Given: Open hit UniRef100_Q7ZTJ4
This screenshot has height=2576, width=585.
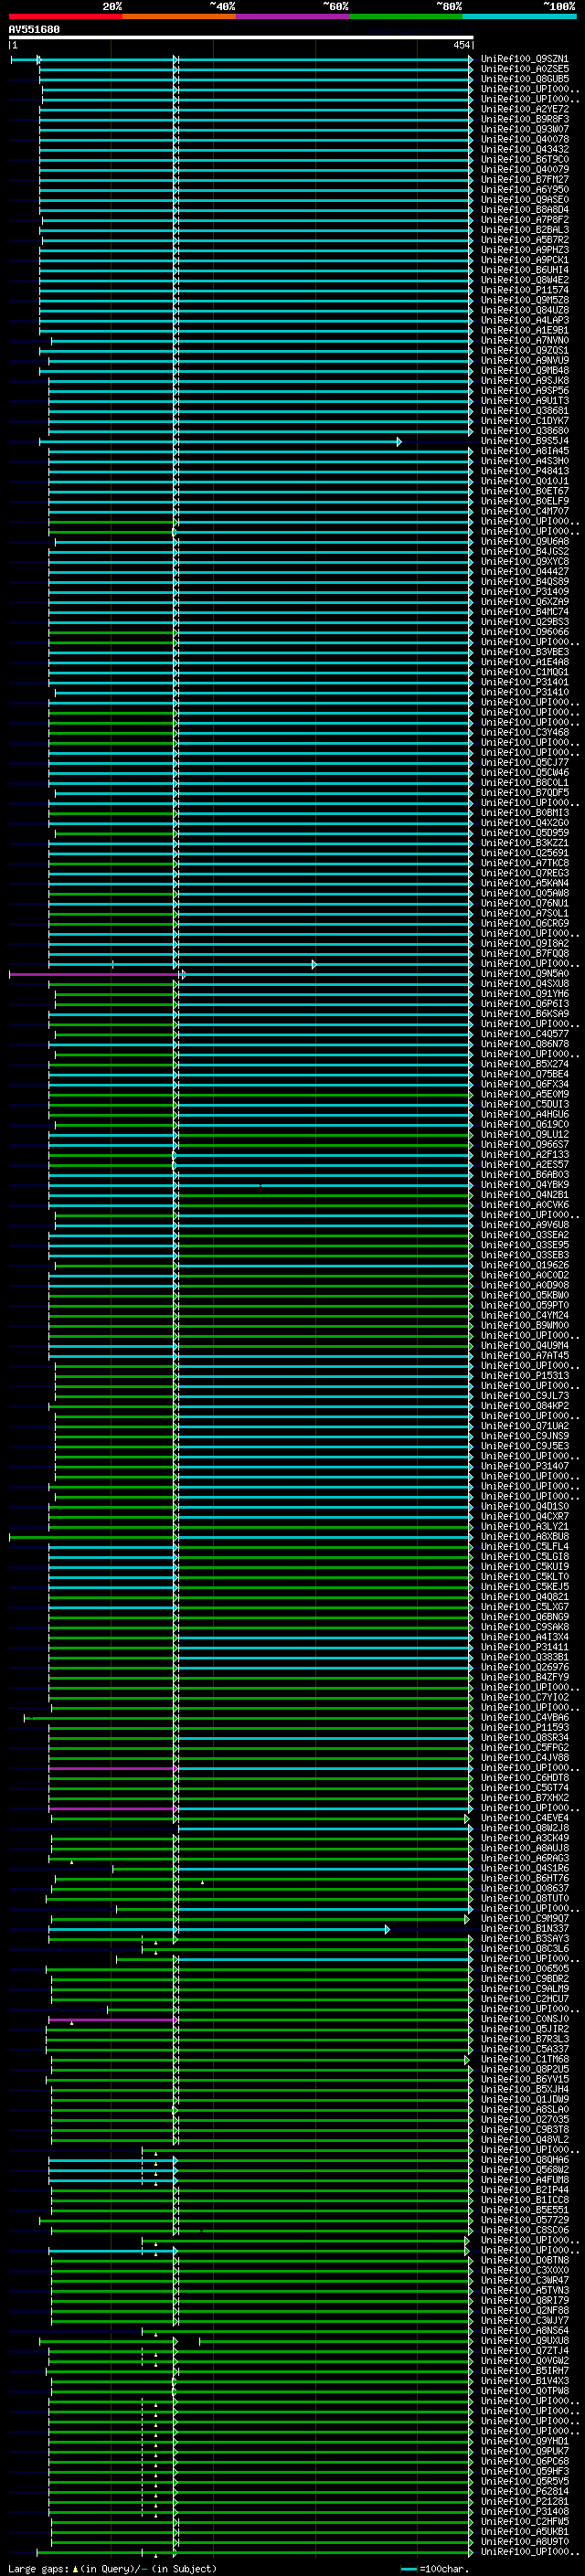Looking at the screenshot, I should point(524,2352).
